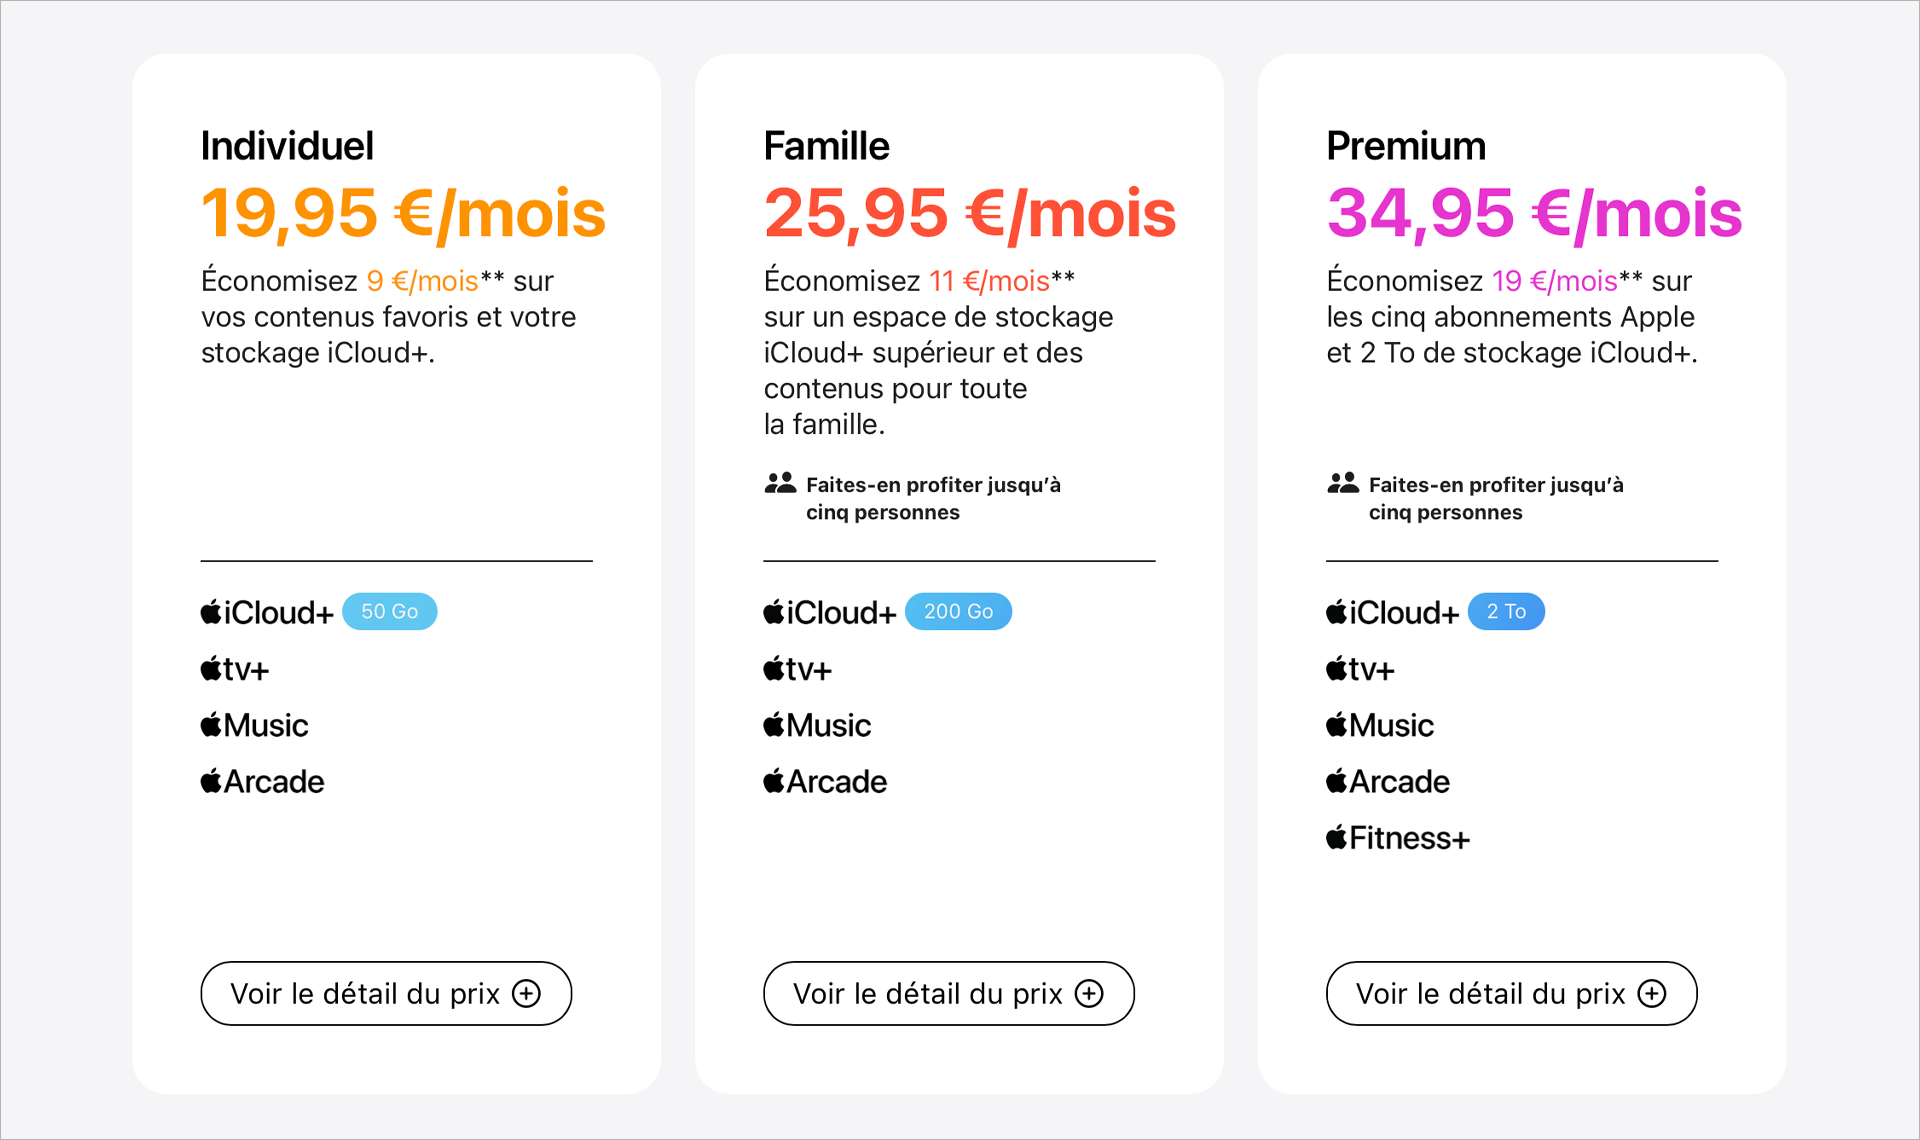Select the 200 Go storage badge
1920x1140 pixels.
point(958,611)
